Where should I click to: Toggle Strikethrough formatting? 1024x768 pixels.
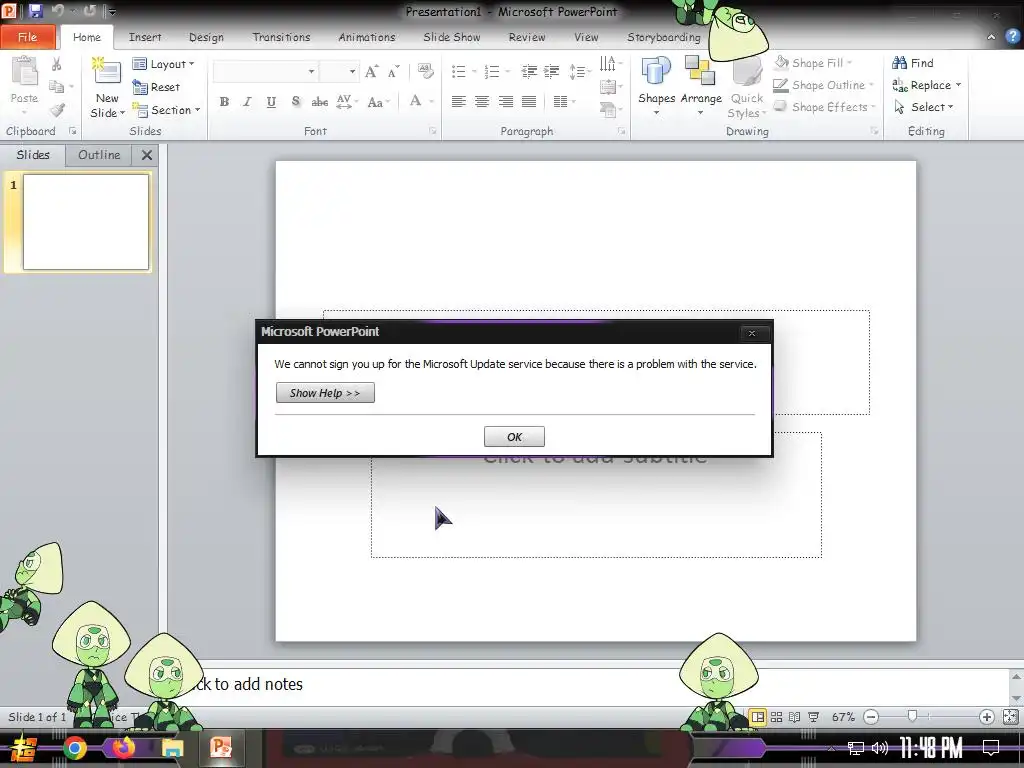pos(319,101)
